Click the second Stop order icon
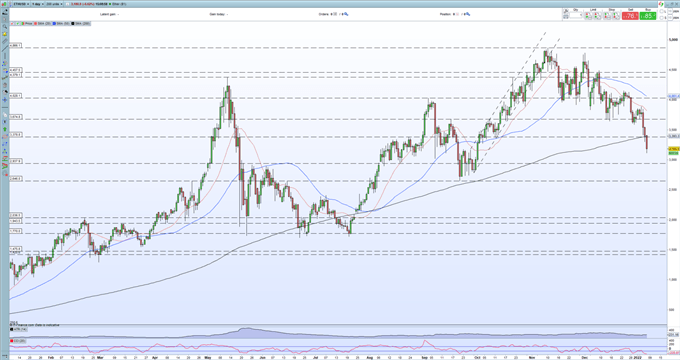 pyautogui.click(x=617, y=16)
